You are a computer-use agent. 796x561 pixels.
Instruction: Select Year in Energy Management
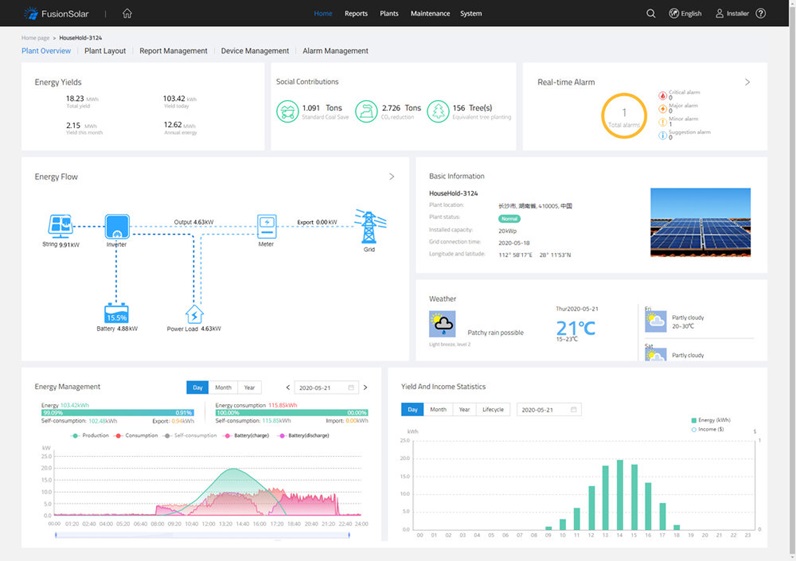[x=249, y=387]
